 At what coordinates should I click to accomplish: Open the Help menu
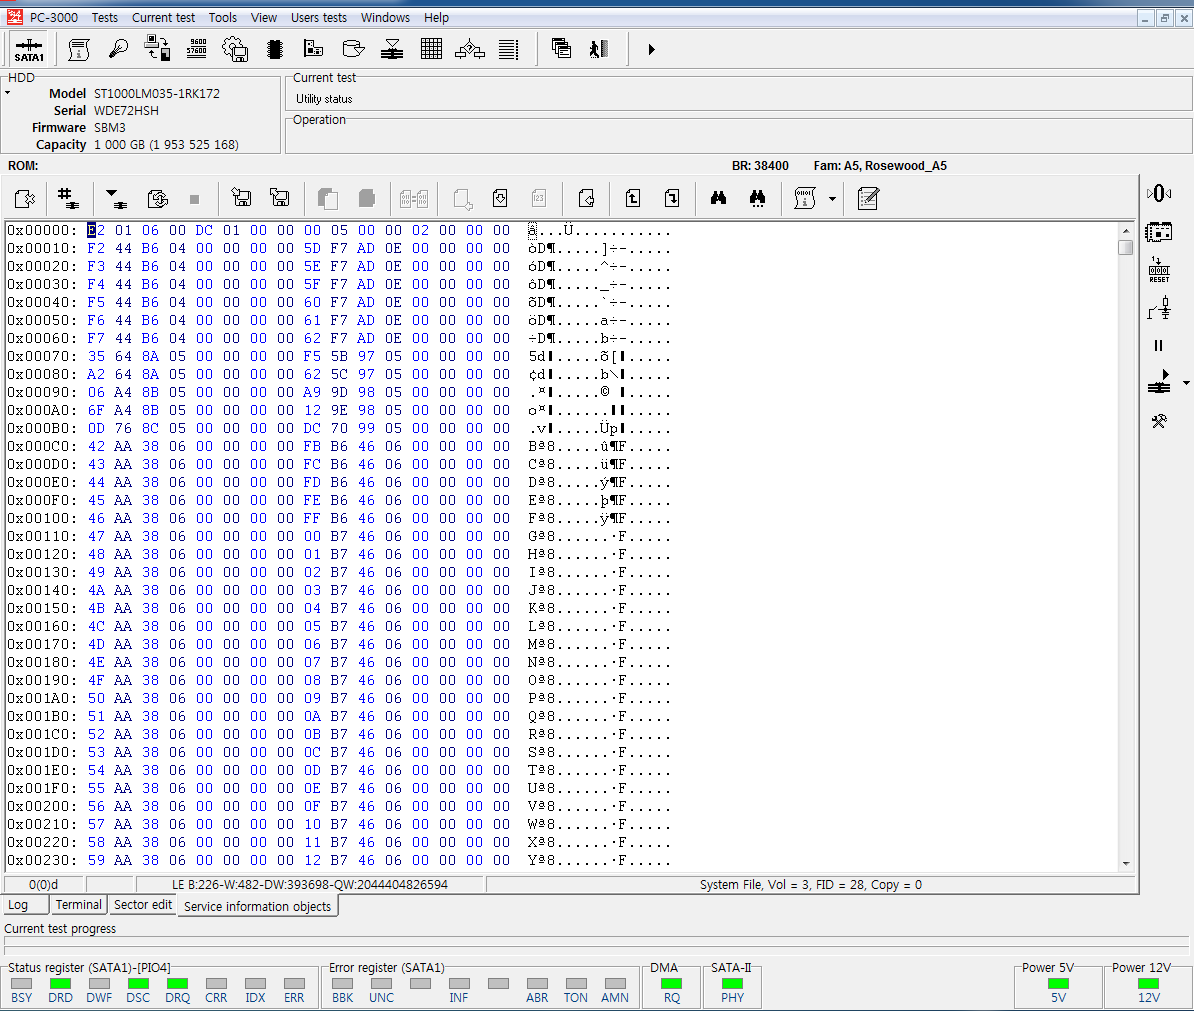pyautogui.click(x=436, y=18)
